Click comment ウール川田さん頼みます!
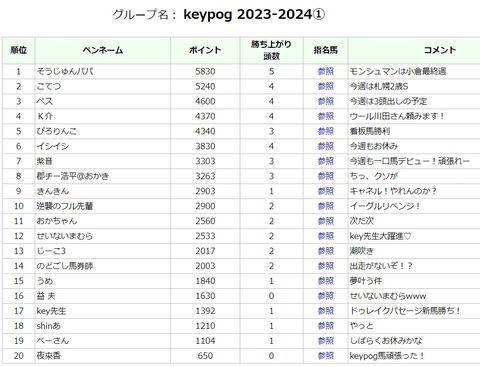Image resolution: width=480 pixels, height=367 pixels. point(397,116)
